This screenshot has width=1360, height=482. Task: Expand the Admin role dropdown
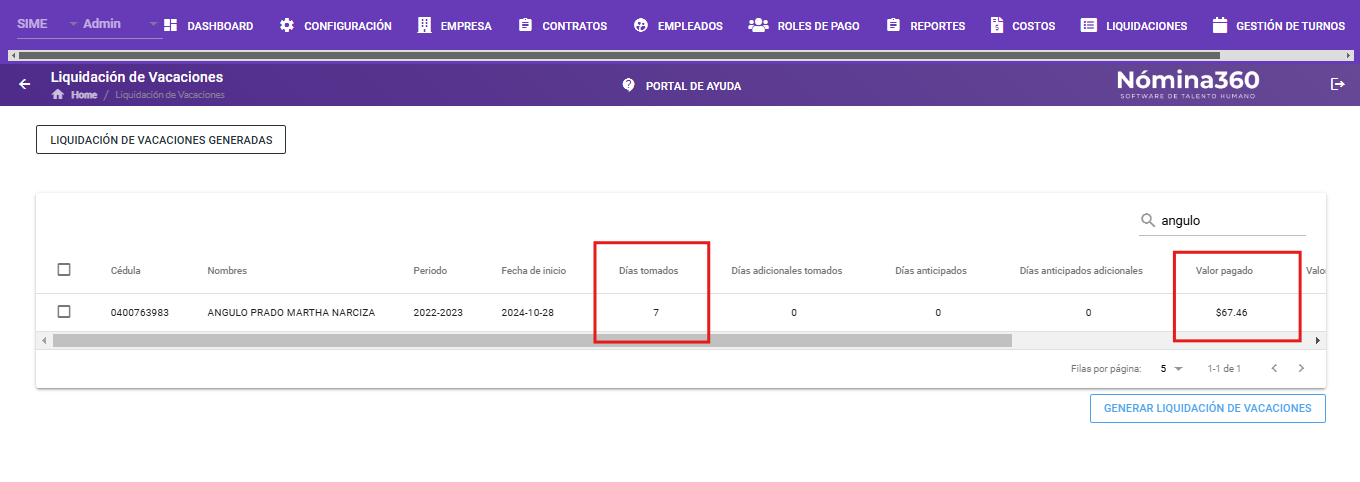[120, 24]
